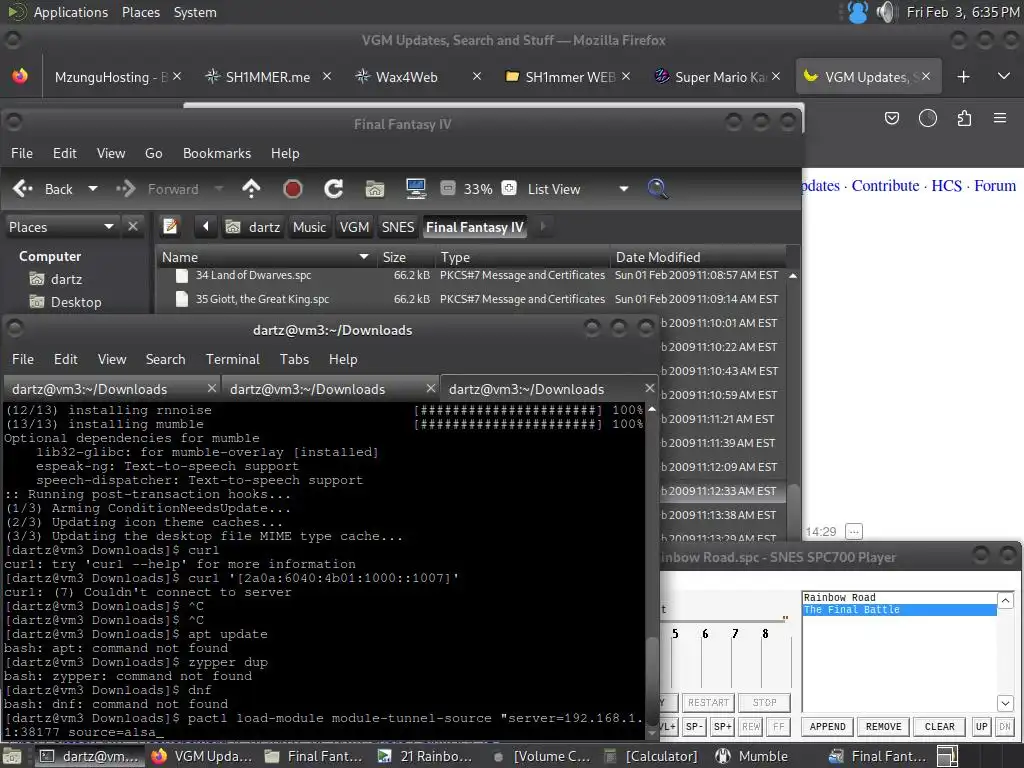Viewport: 1024px width, 768px height.
Task: Open the Forward history dropdown arrow
Action: [x=219, y=189]
